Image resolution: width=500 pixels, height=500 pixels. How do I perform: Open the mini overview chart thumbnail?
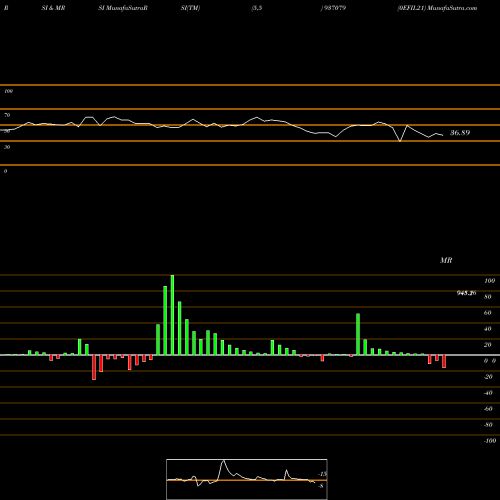point(247,479)
